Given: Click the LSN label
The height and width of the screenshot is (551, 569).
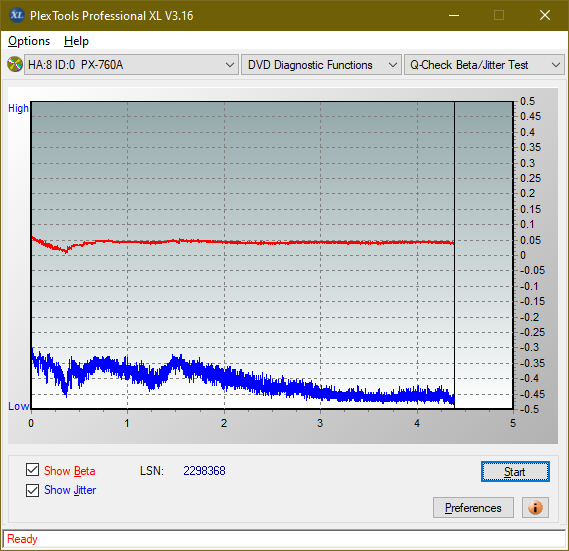Looking at the screenshot, I should (x=152, y=471).
